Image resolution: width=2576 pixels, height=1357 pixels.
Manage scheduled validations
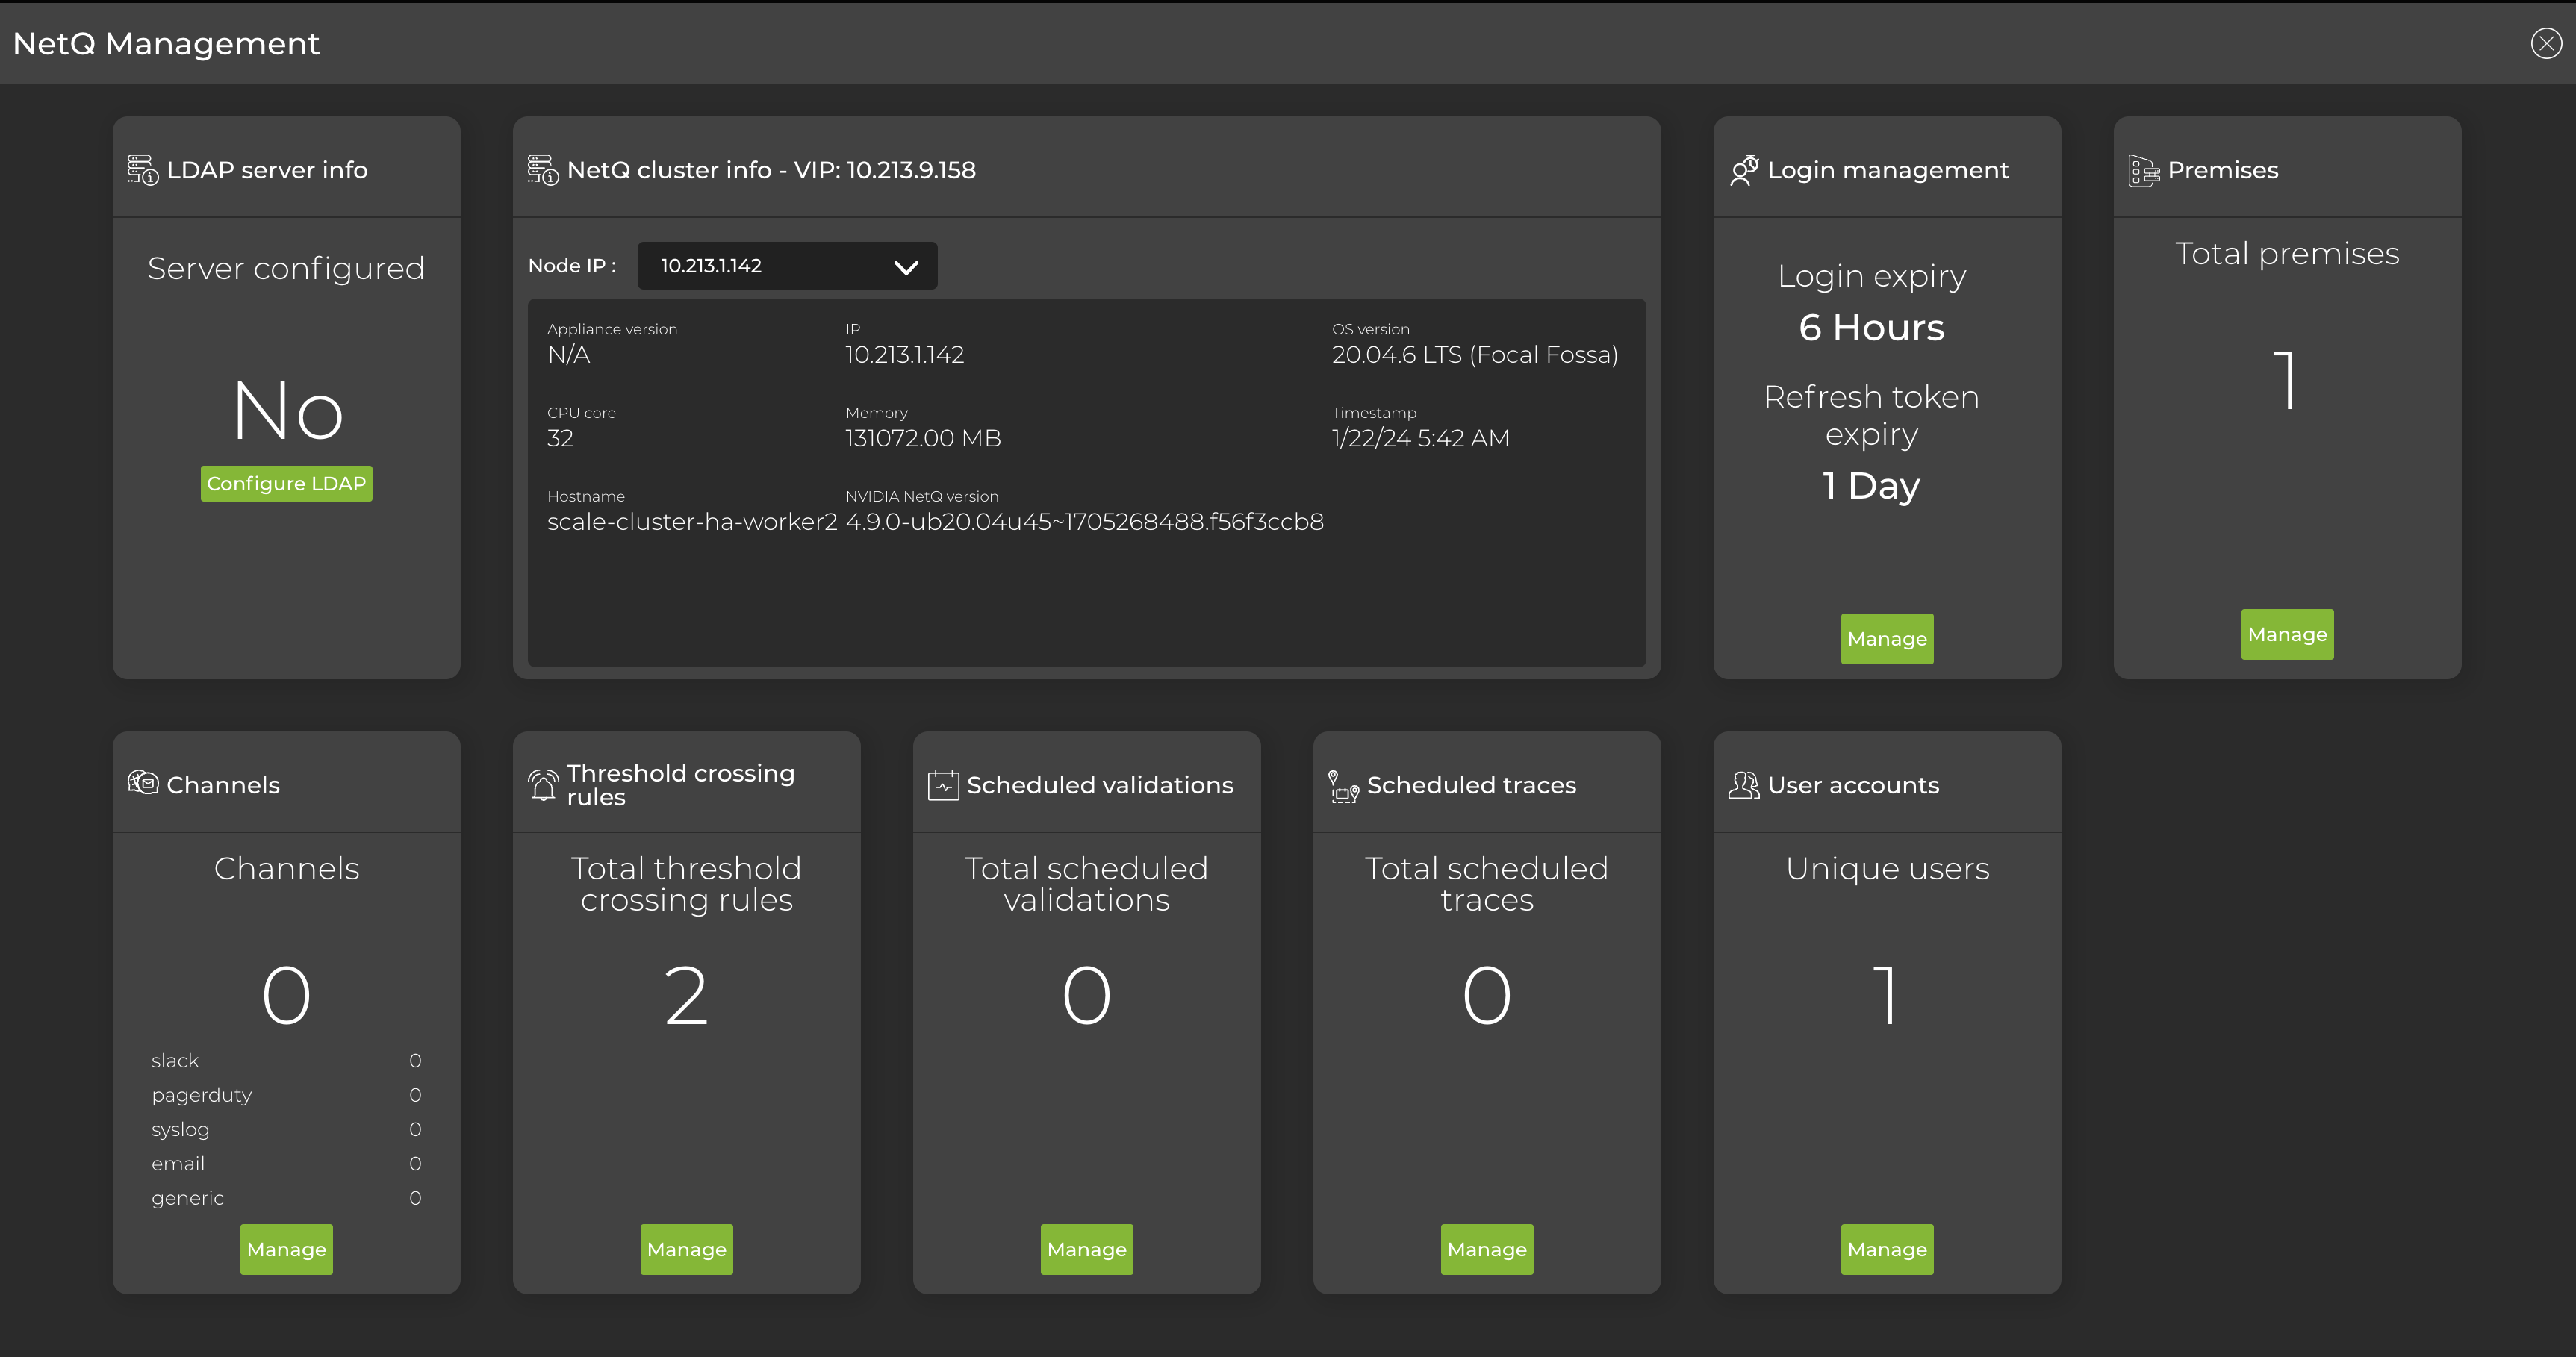(1086, 1249)
